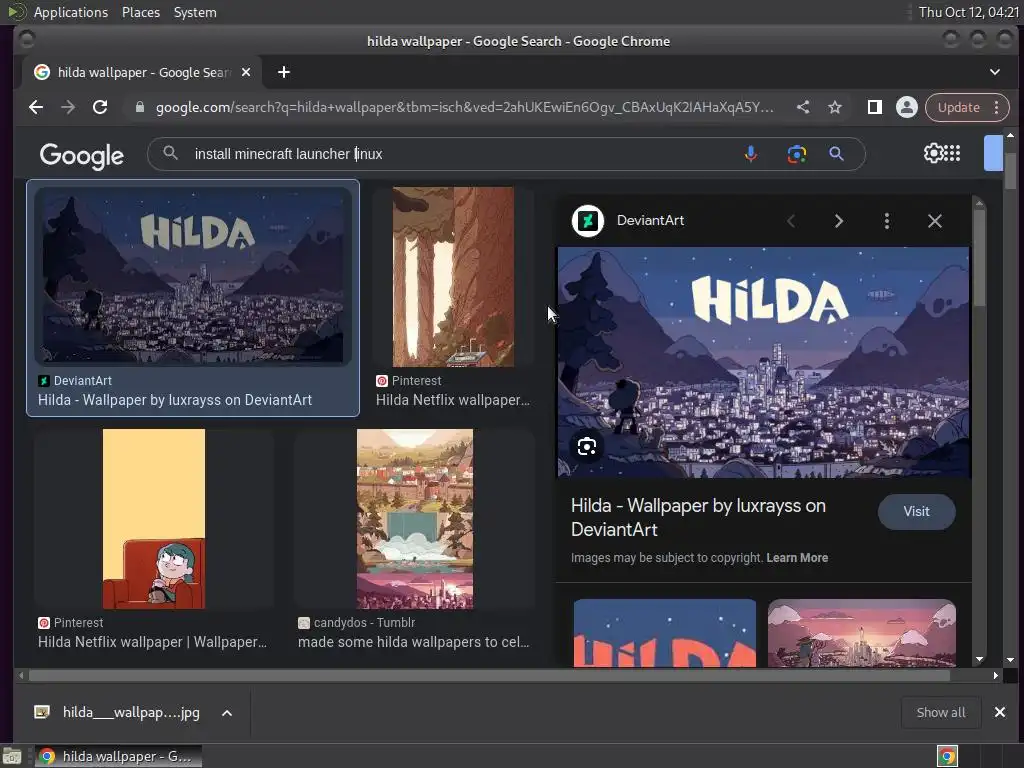Show previous image in preview panel
This screenshot has width=1024, height=768.
[791, 221]
